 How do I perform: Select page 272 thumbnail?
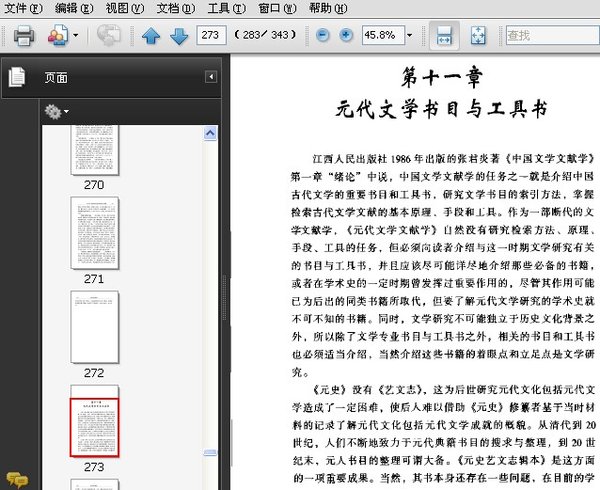click(x=93, y=326)
